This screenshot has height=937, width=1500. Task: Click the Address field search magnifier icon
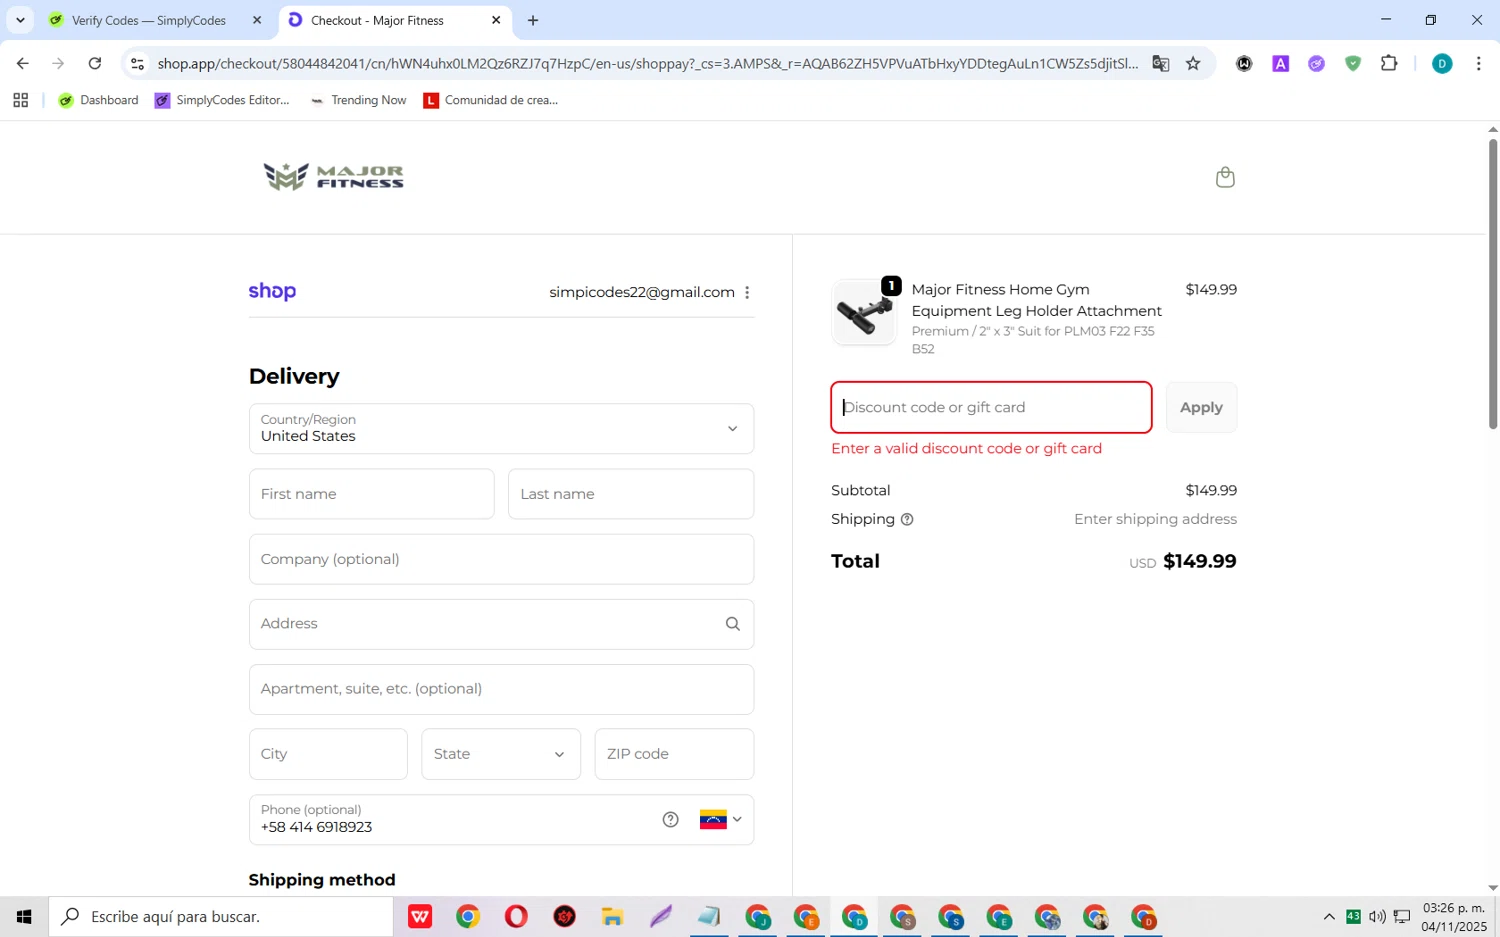point(733,624)
